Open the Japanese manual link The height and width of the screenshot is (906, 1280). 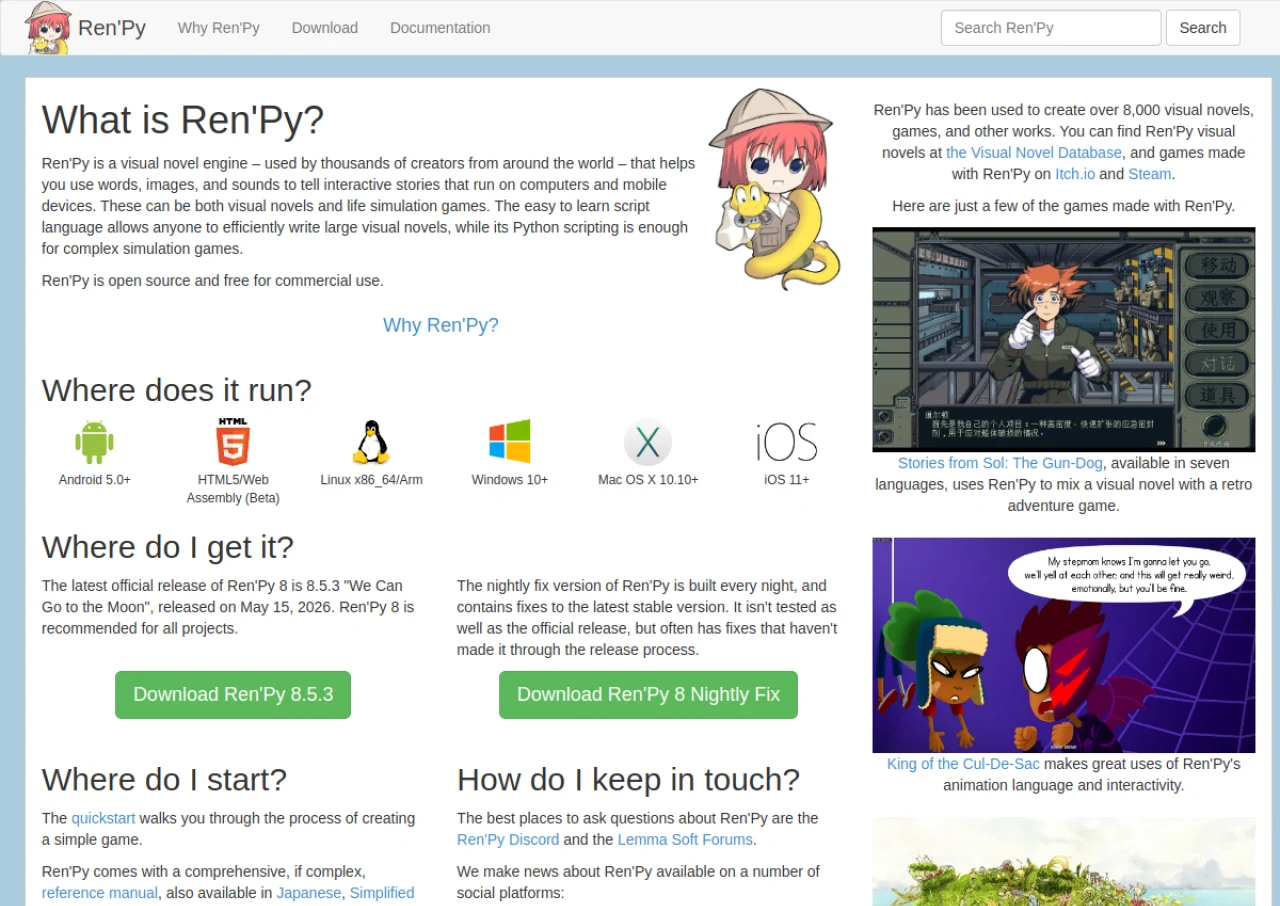(309, 893)
